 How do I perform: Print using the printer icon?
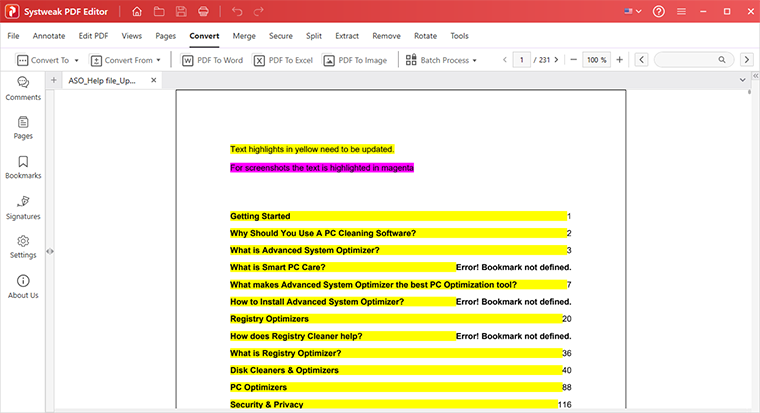[x=204, y=11]
